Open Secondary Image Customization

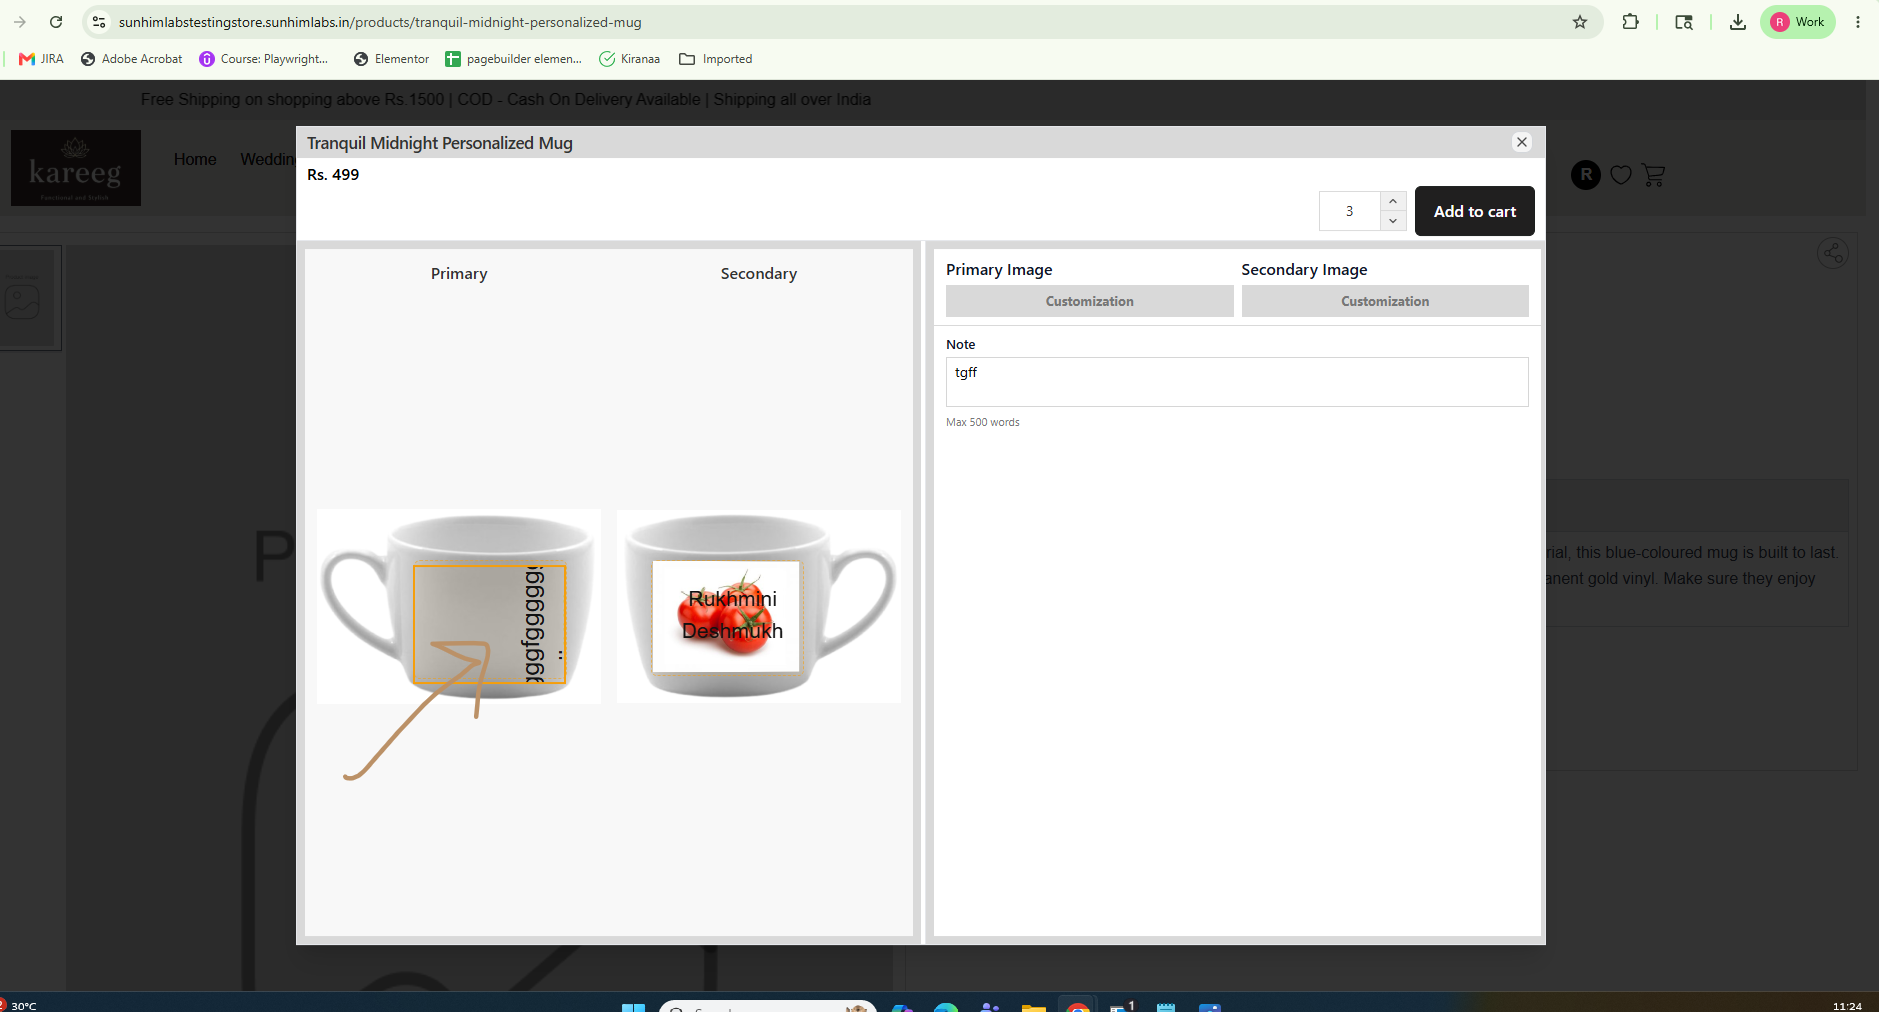click(x=1385, y=301)
